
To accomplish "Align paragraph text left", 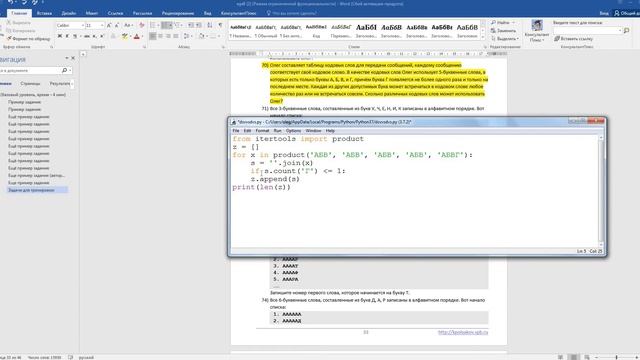I will click(x=153, y=36).
